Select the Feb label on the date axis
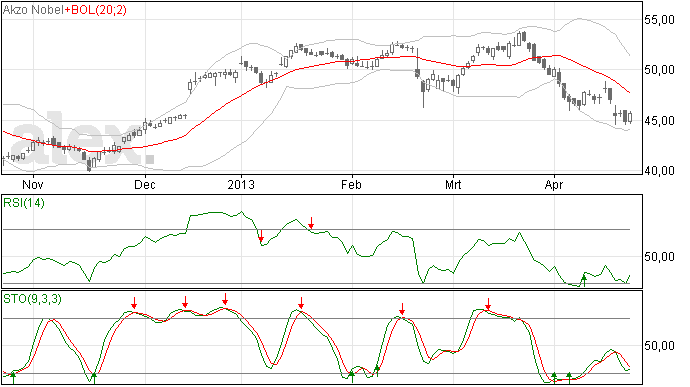The image size is (690, 387). tap(351, 184)
